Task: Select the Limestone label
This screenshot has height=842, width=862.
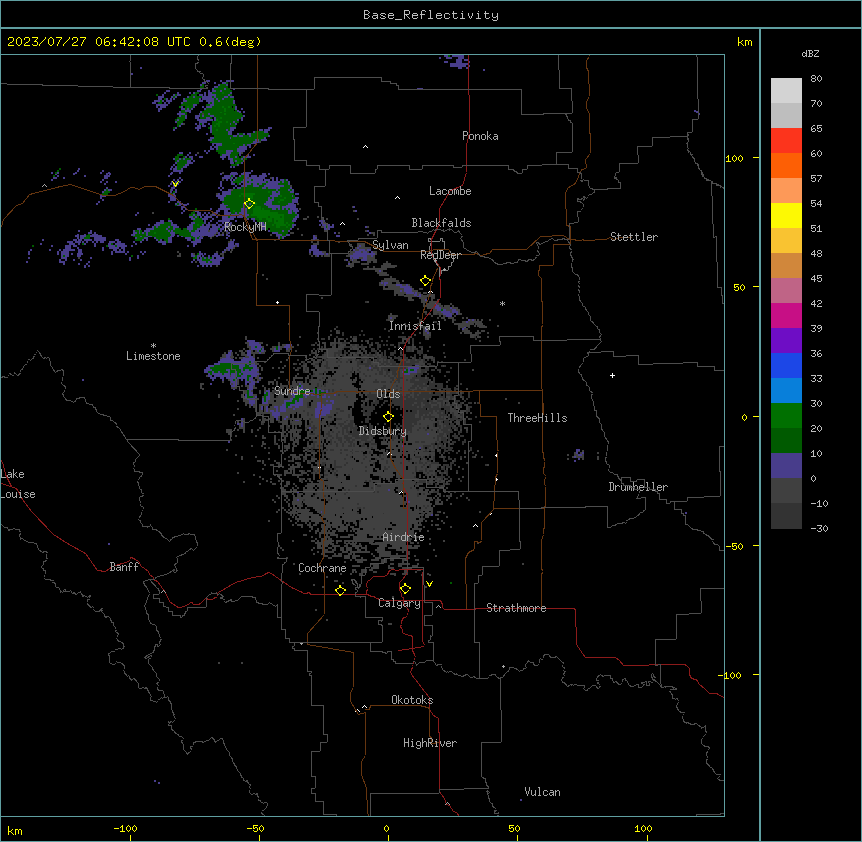Action: (153, 356)
